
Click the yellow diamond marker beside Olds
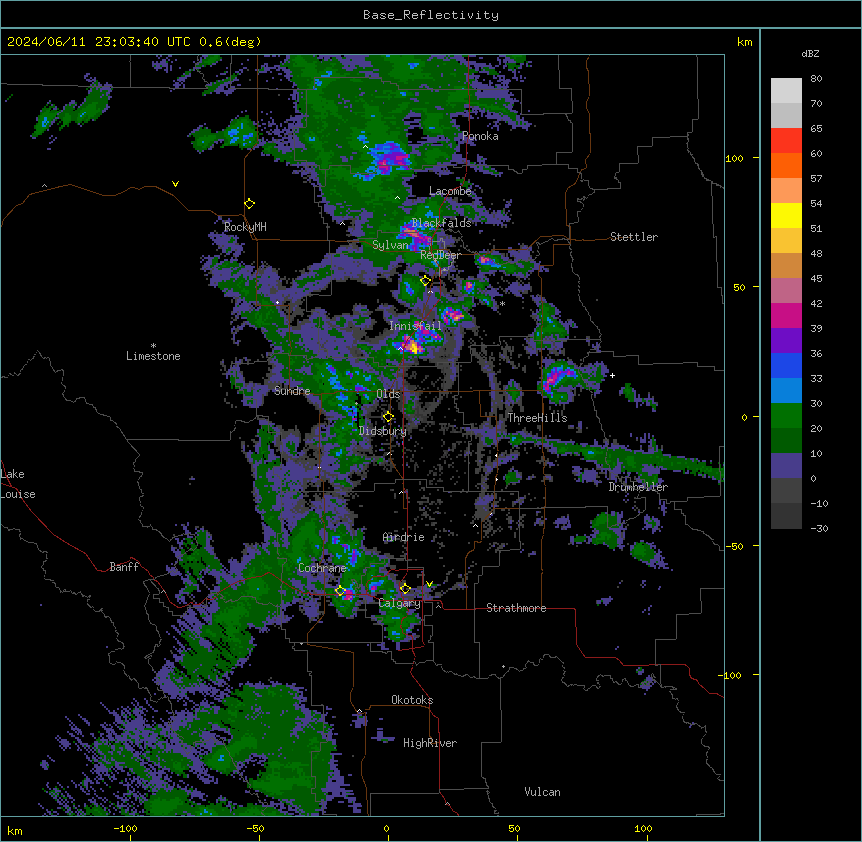pyautogui.click(x=388, y=417)
